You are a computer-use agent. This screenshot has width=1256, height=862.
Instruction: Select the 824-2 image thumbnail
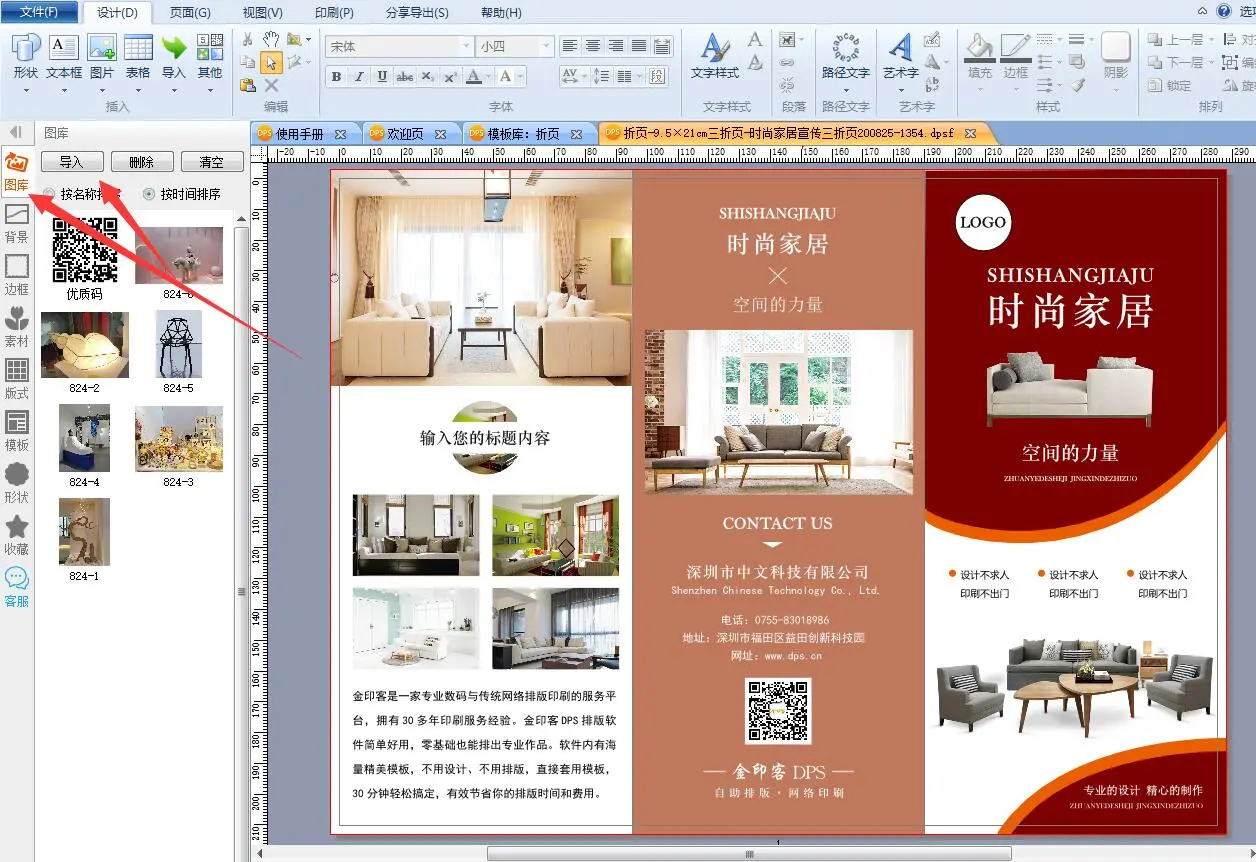pyautogui.click(x=84, y=345)
